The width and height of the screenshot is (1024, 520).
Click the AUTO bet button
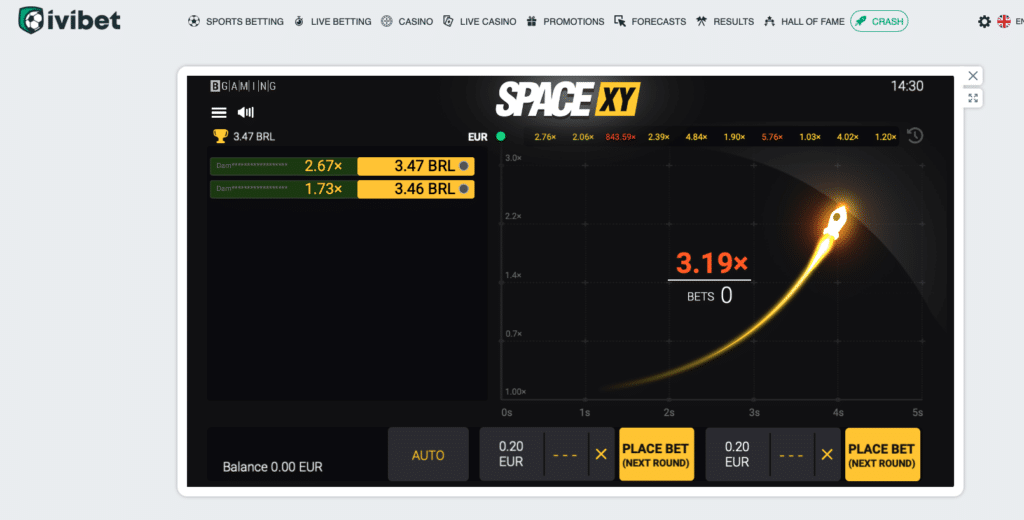(x=428, y=455)
